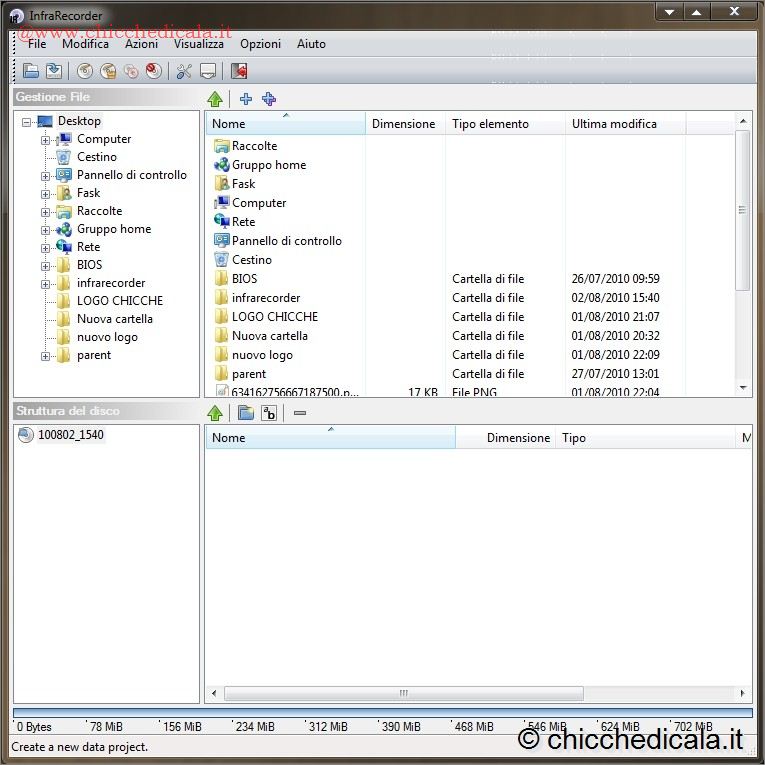Screen dimensions: 765x765
Task: Click the Exit icon in the main toolbar
Action: point(239,71)
